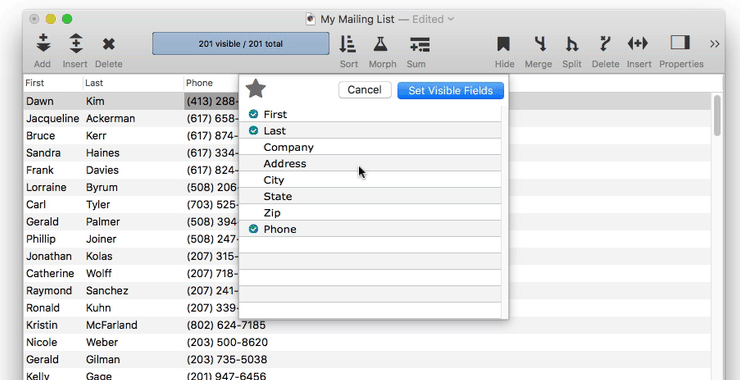Click the Cancel button
Viewport: 740px width, 380px height.
coord(364,90)
